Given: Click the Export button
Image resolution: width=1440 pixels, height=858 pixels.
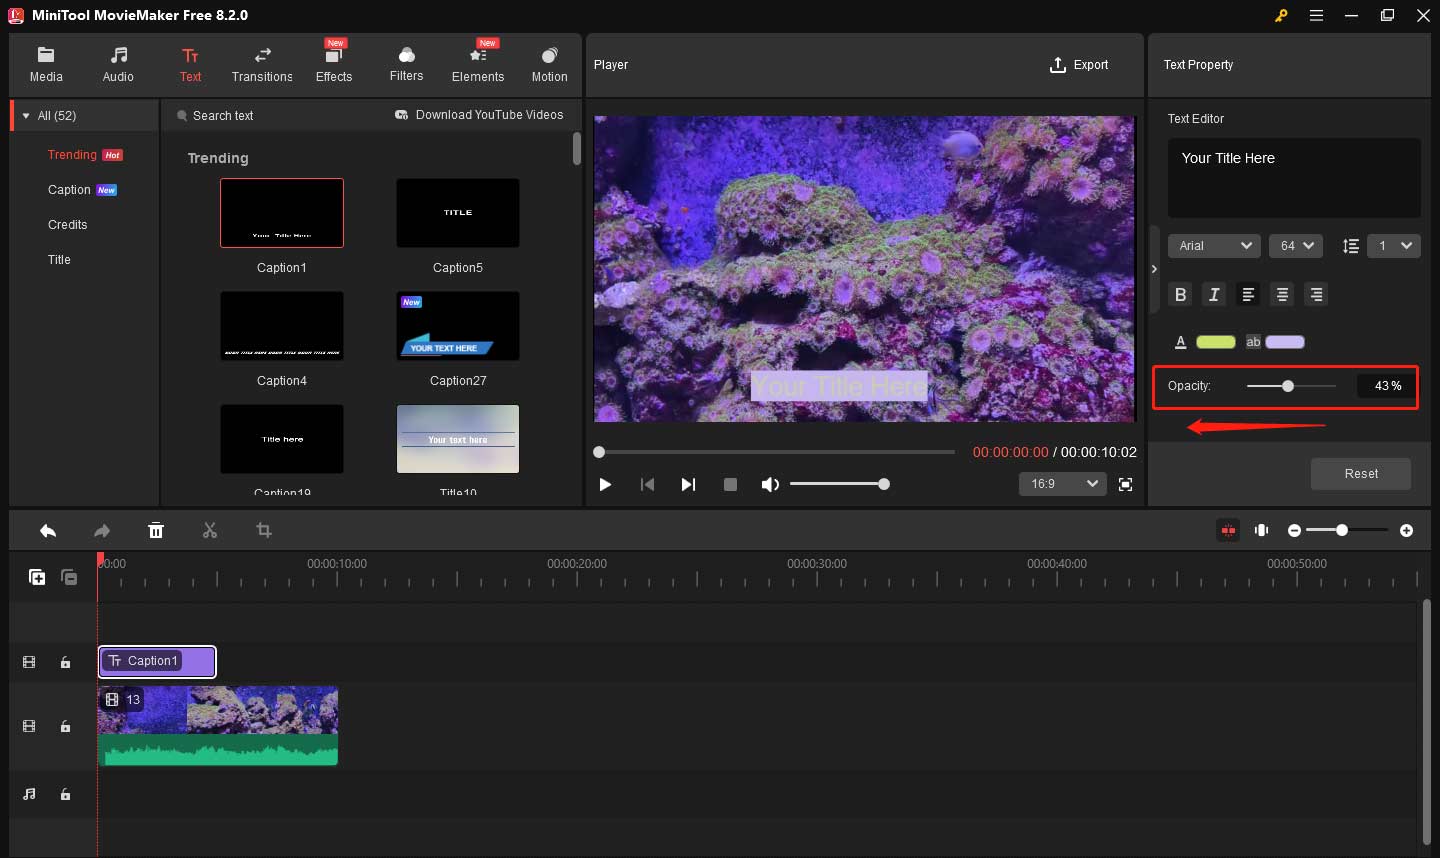Looking at the screenshot, I should (x=1079, y=65).
